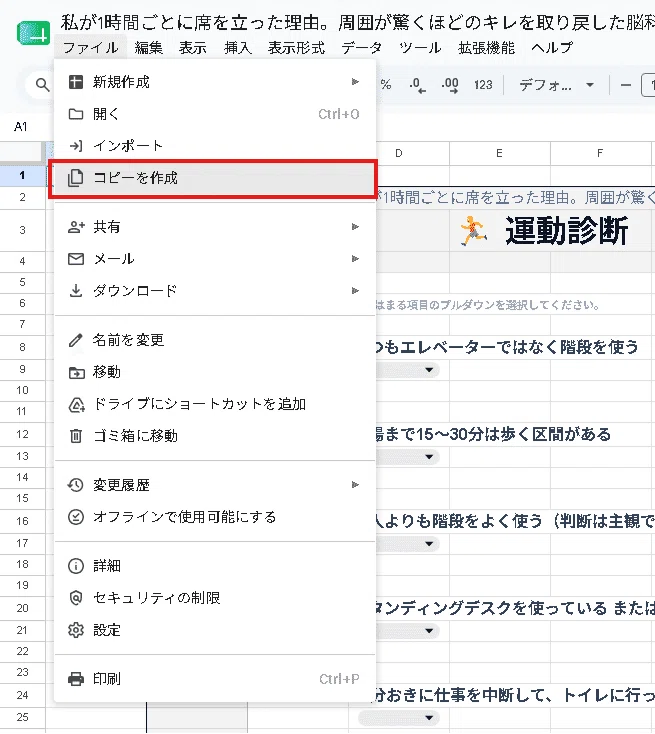
Task: Click the info icon beside 詳細
Action: (x=76, y=566)
